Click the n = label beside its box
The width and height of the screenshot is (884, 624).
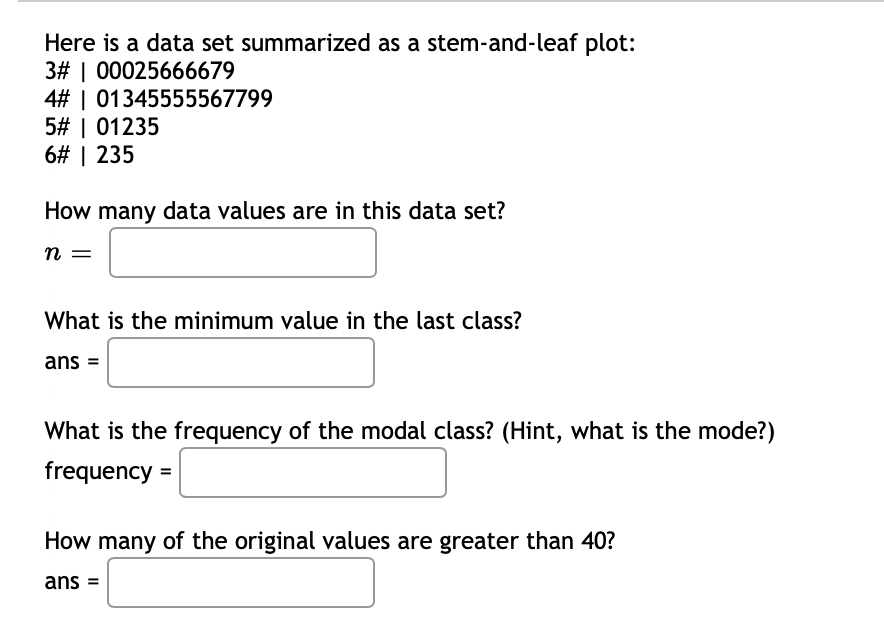pos(67,252)
